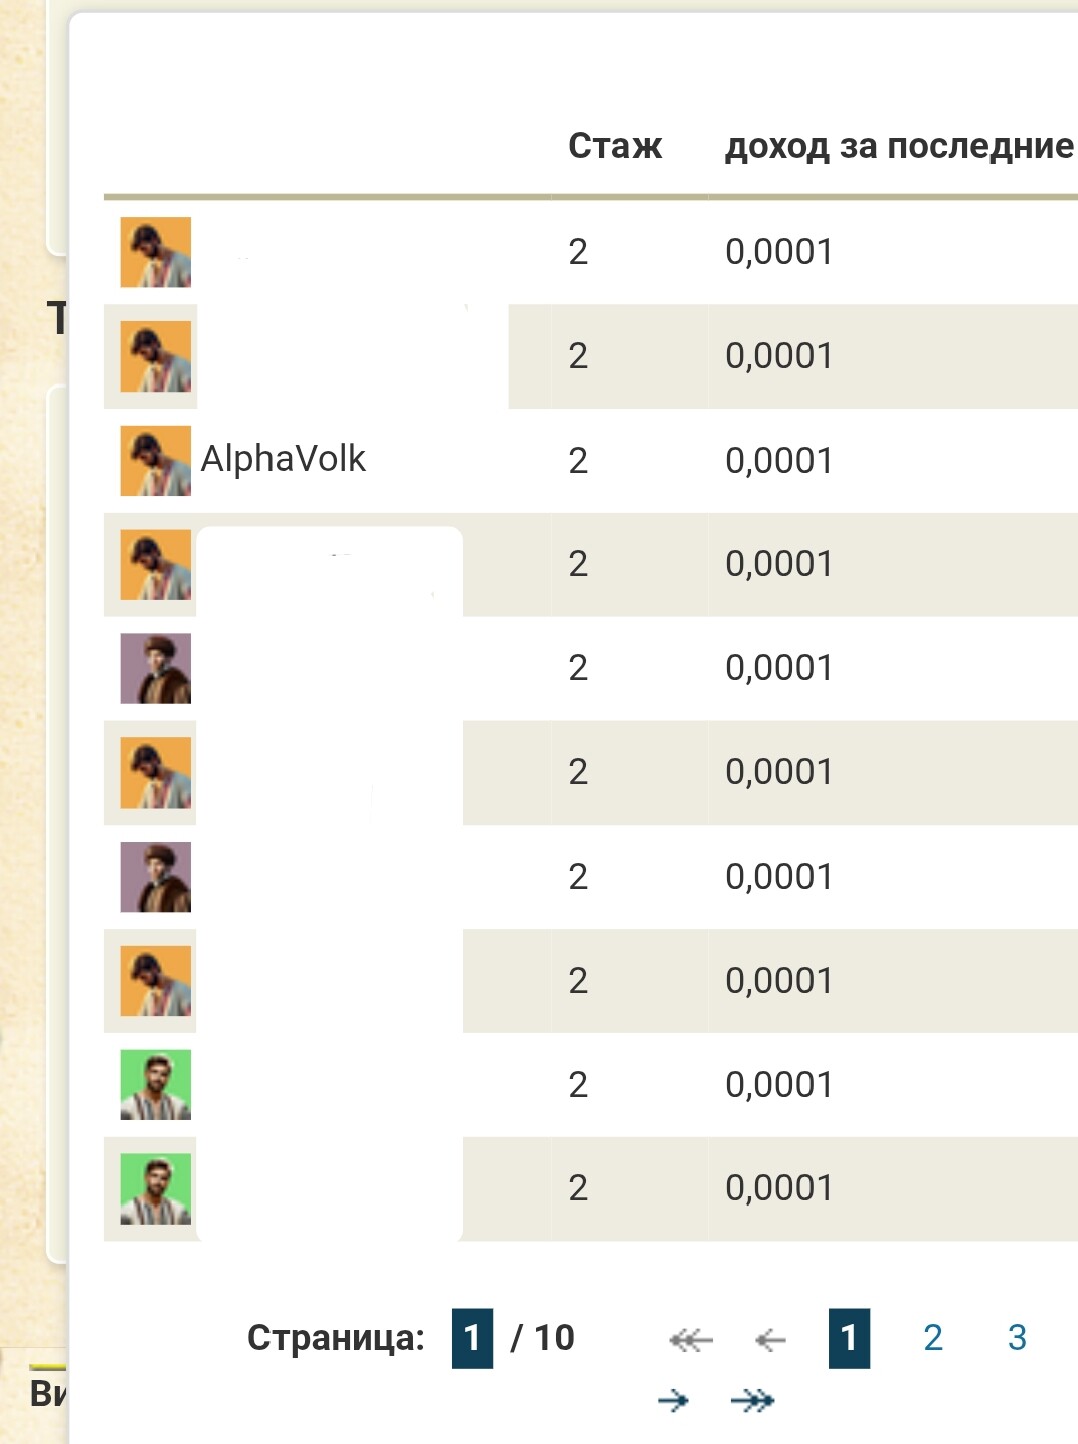Image resolution: width=1078 pixels, height=1444 pixels.
Task: Click the ninth row green-background avatar
Action: click(156, 1085)
